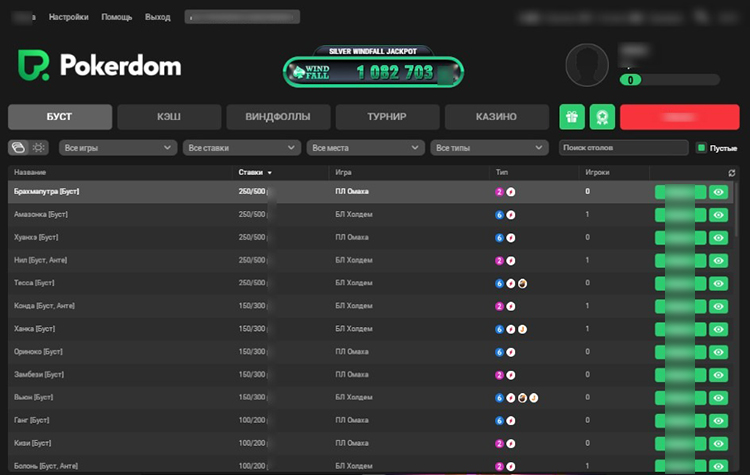Click the Silver Windfall Jackpot banner

pyautogui.click(x=373, y=67)
